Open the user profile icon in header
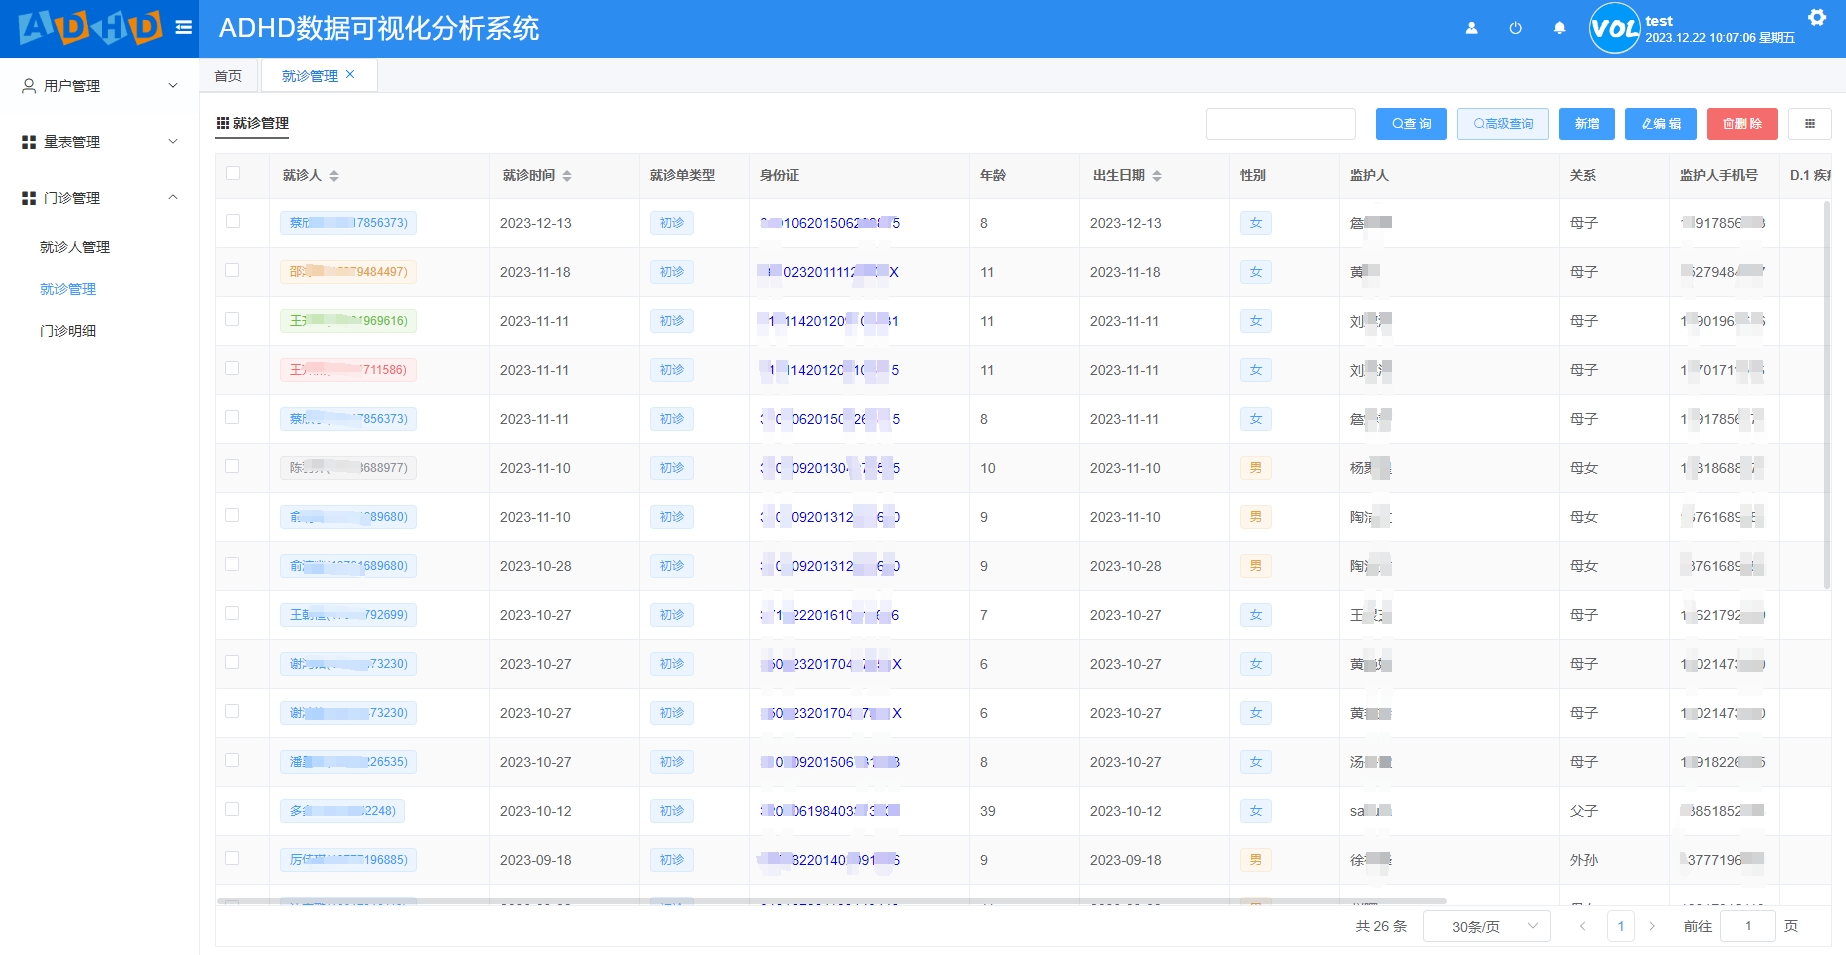 click(x=1471, y=28)
